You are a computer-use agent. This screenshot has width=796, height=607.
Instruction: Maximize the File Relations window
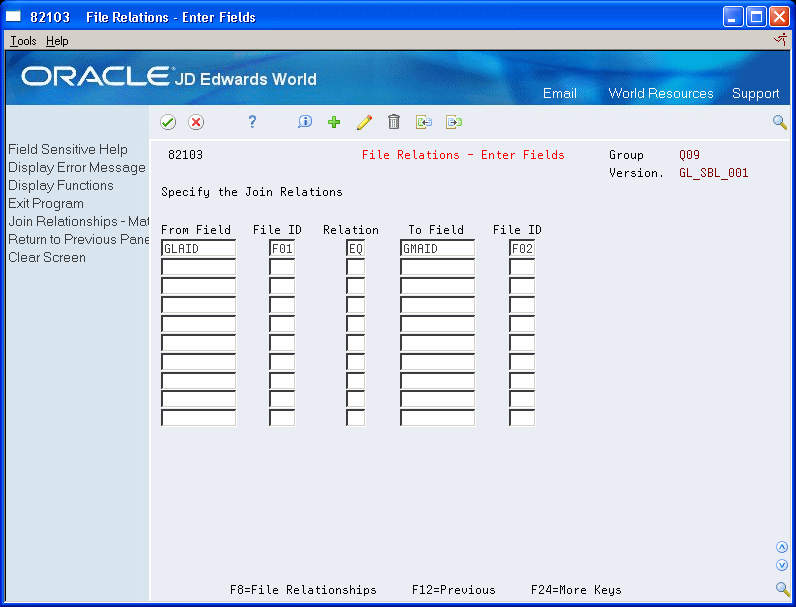(x=756, y=17)
